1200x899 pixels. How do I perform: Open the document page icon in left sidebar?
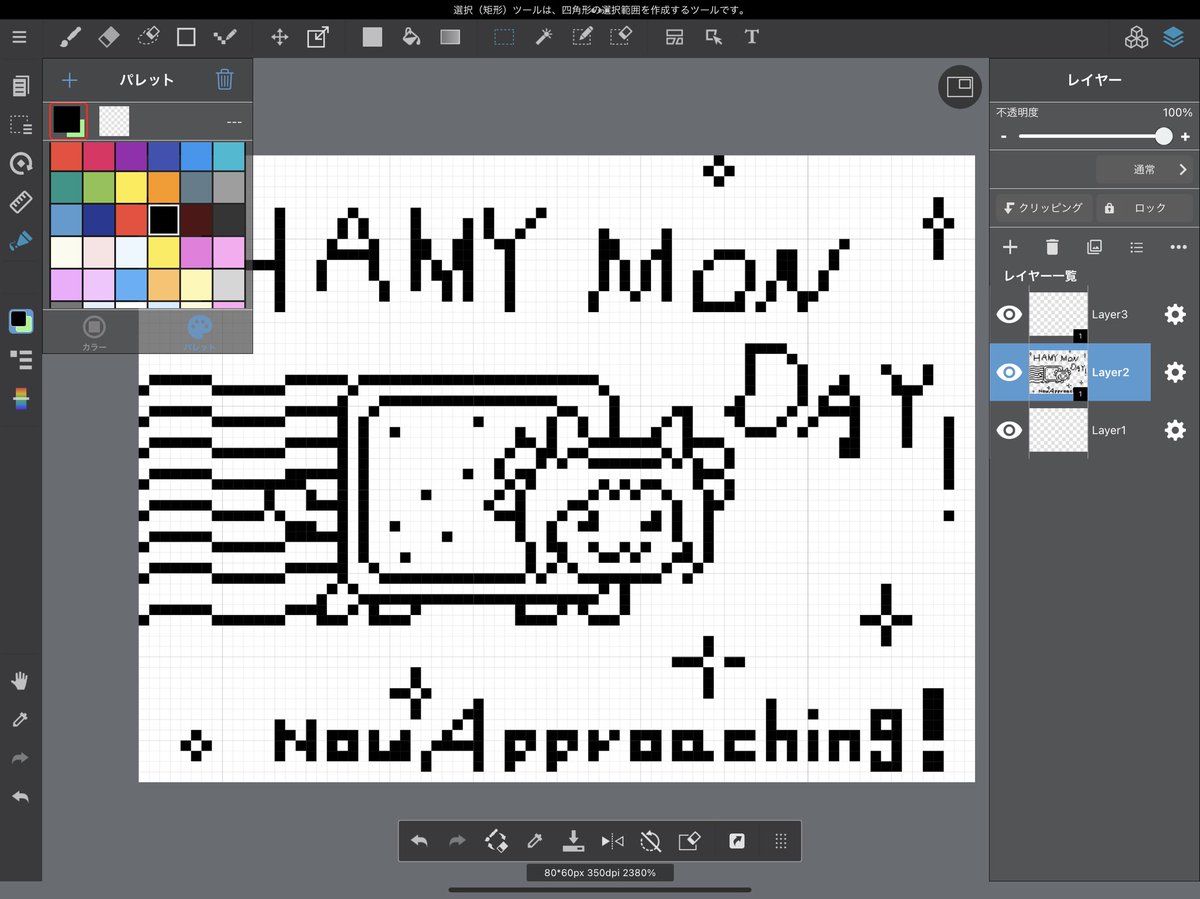pos(20,86)
